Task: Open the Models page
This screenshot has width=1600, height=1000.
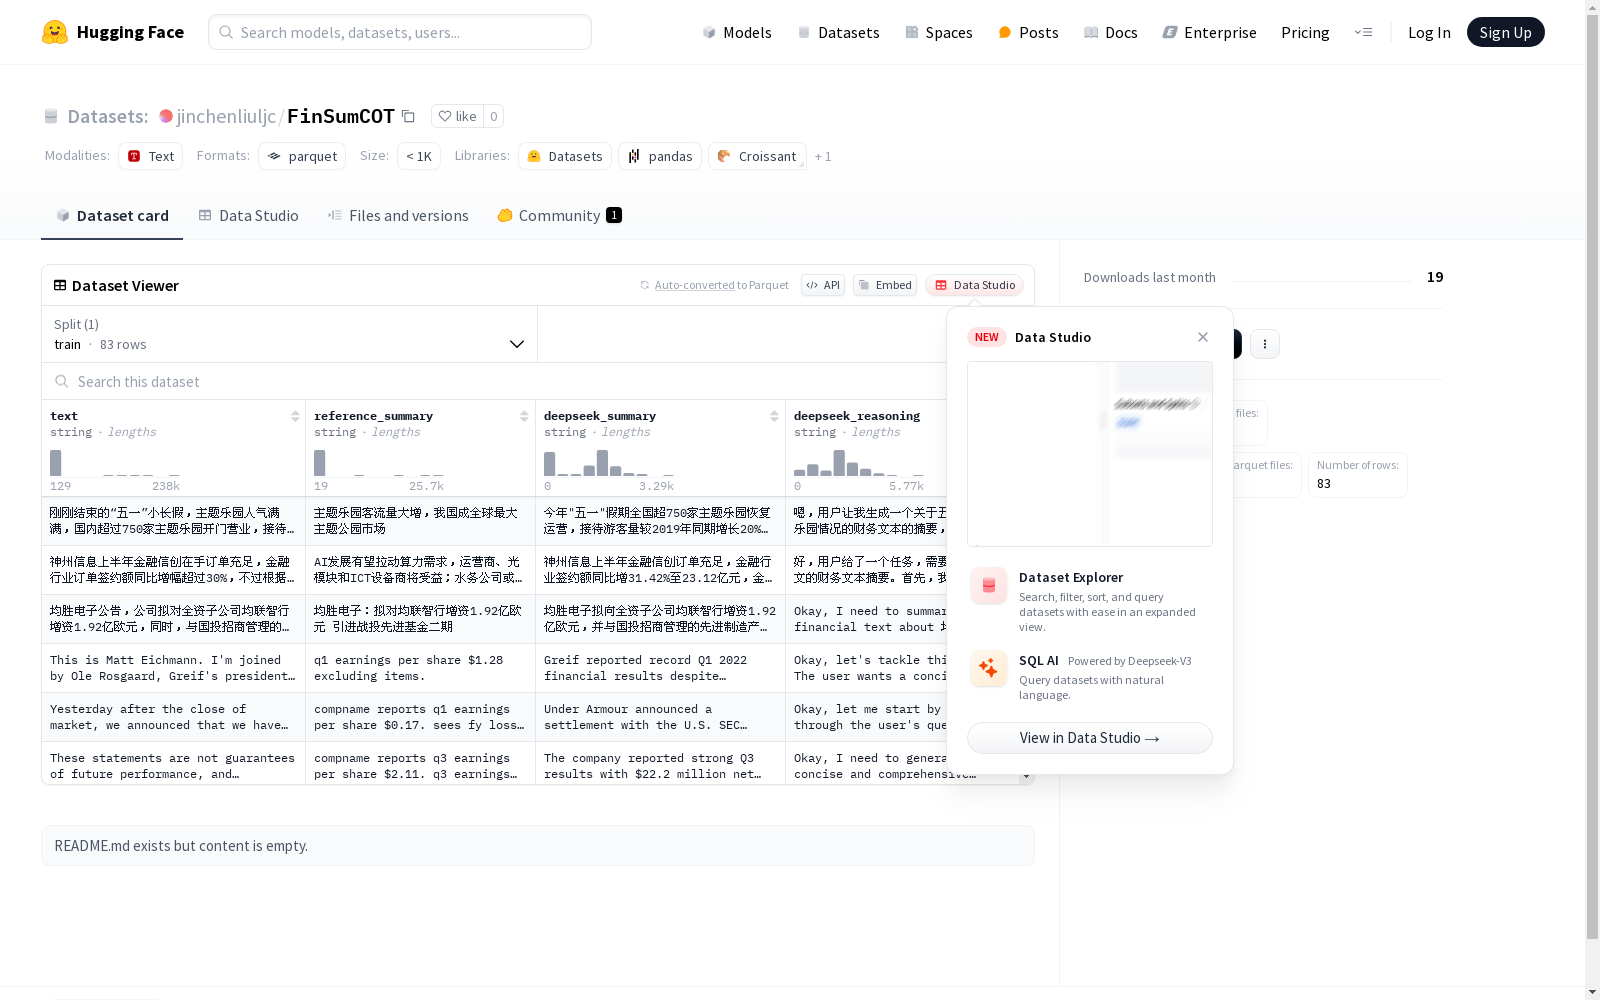Action: tap(737, 32)
